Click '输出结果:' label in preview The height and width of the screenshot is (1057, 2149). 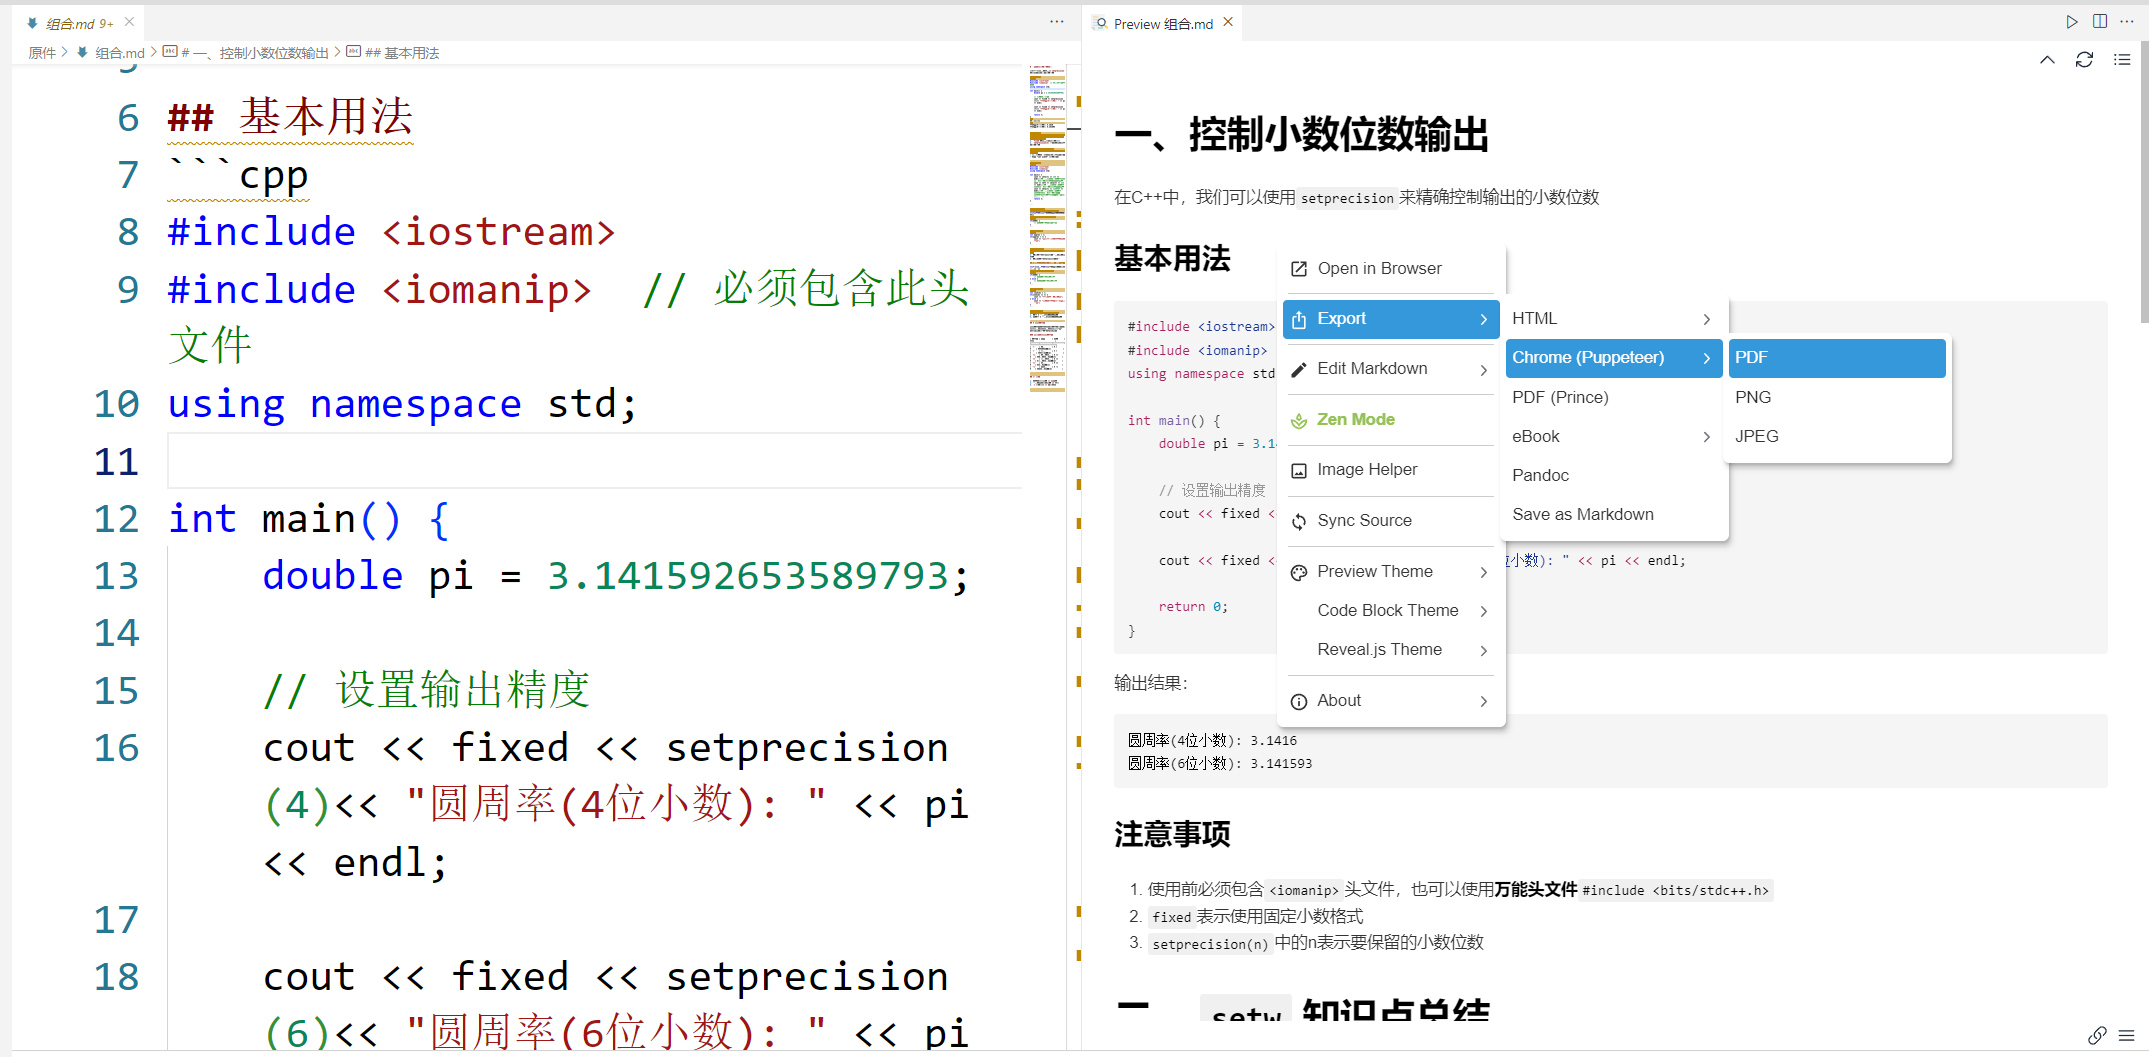pos(1151,683)
